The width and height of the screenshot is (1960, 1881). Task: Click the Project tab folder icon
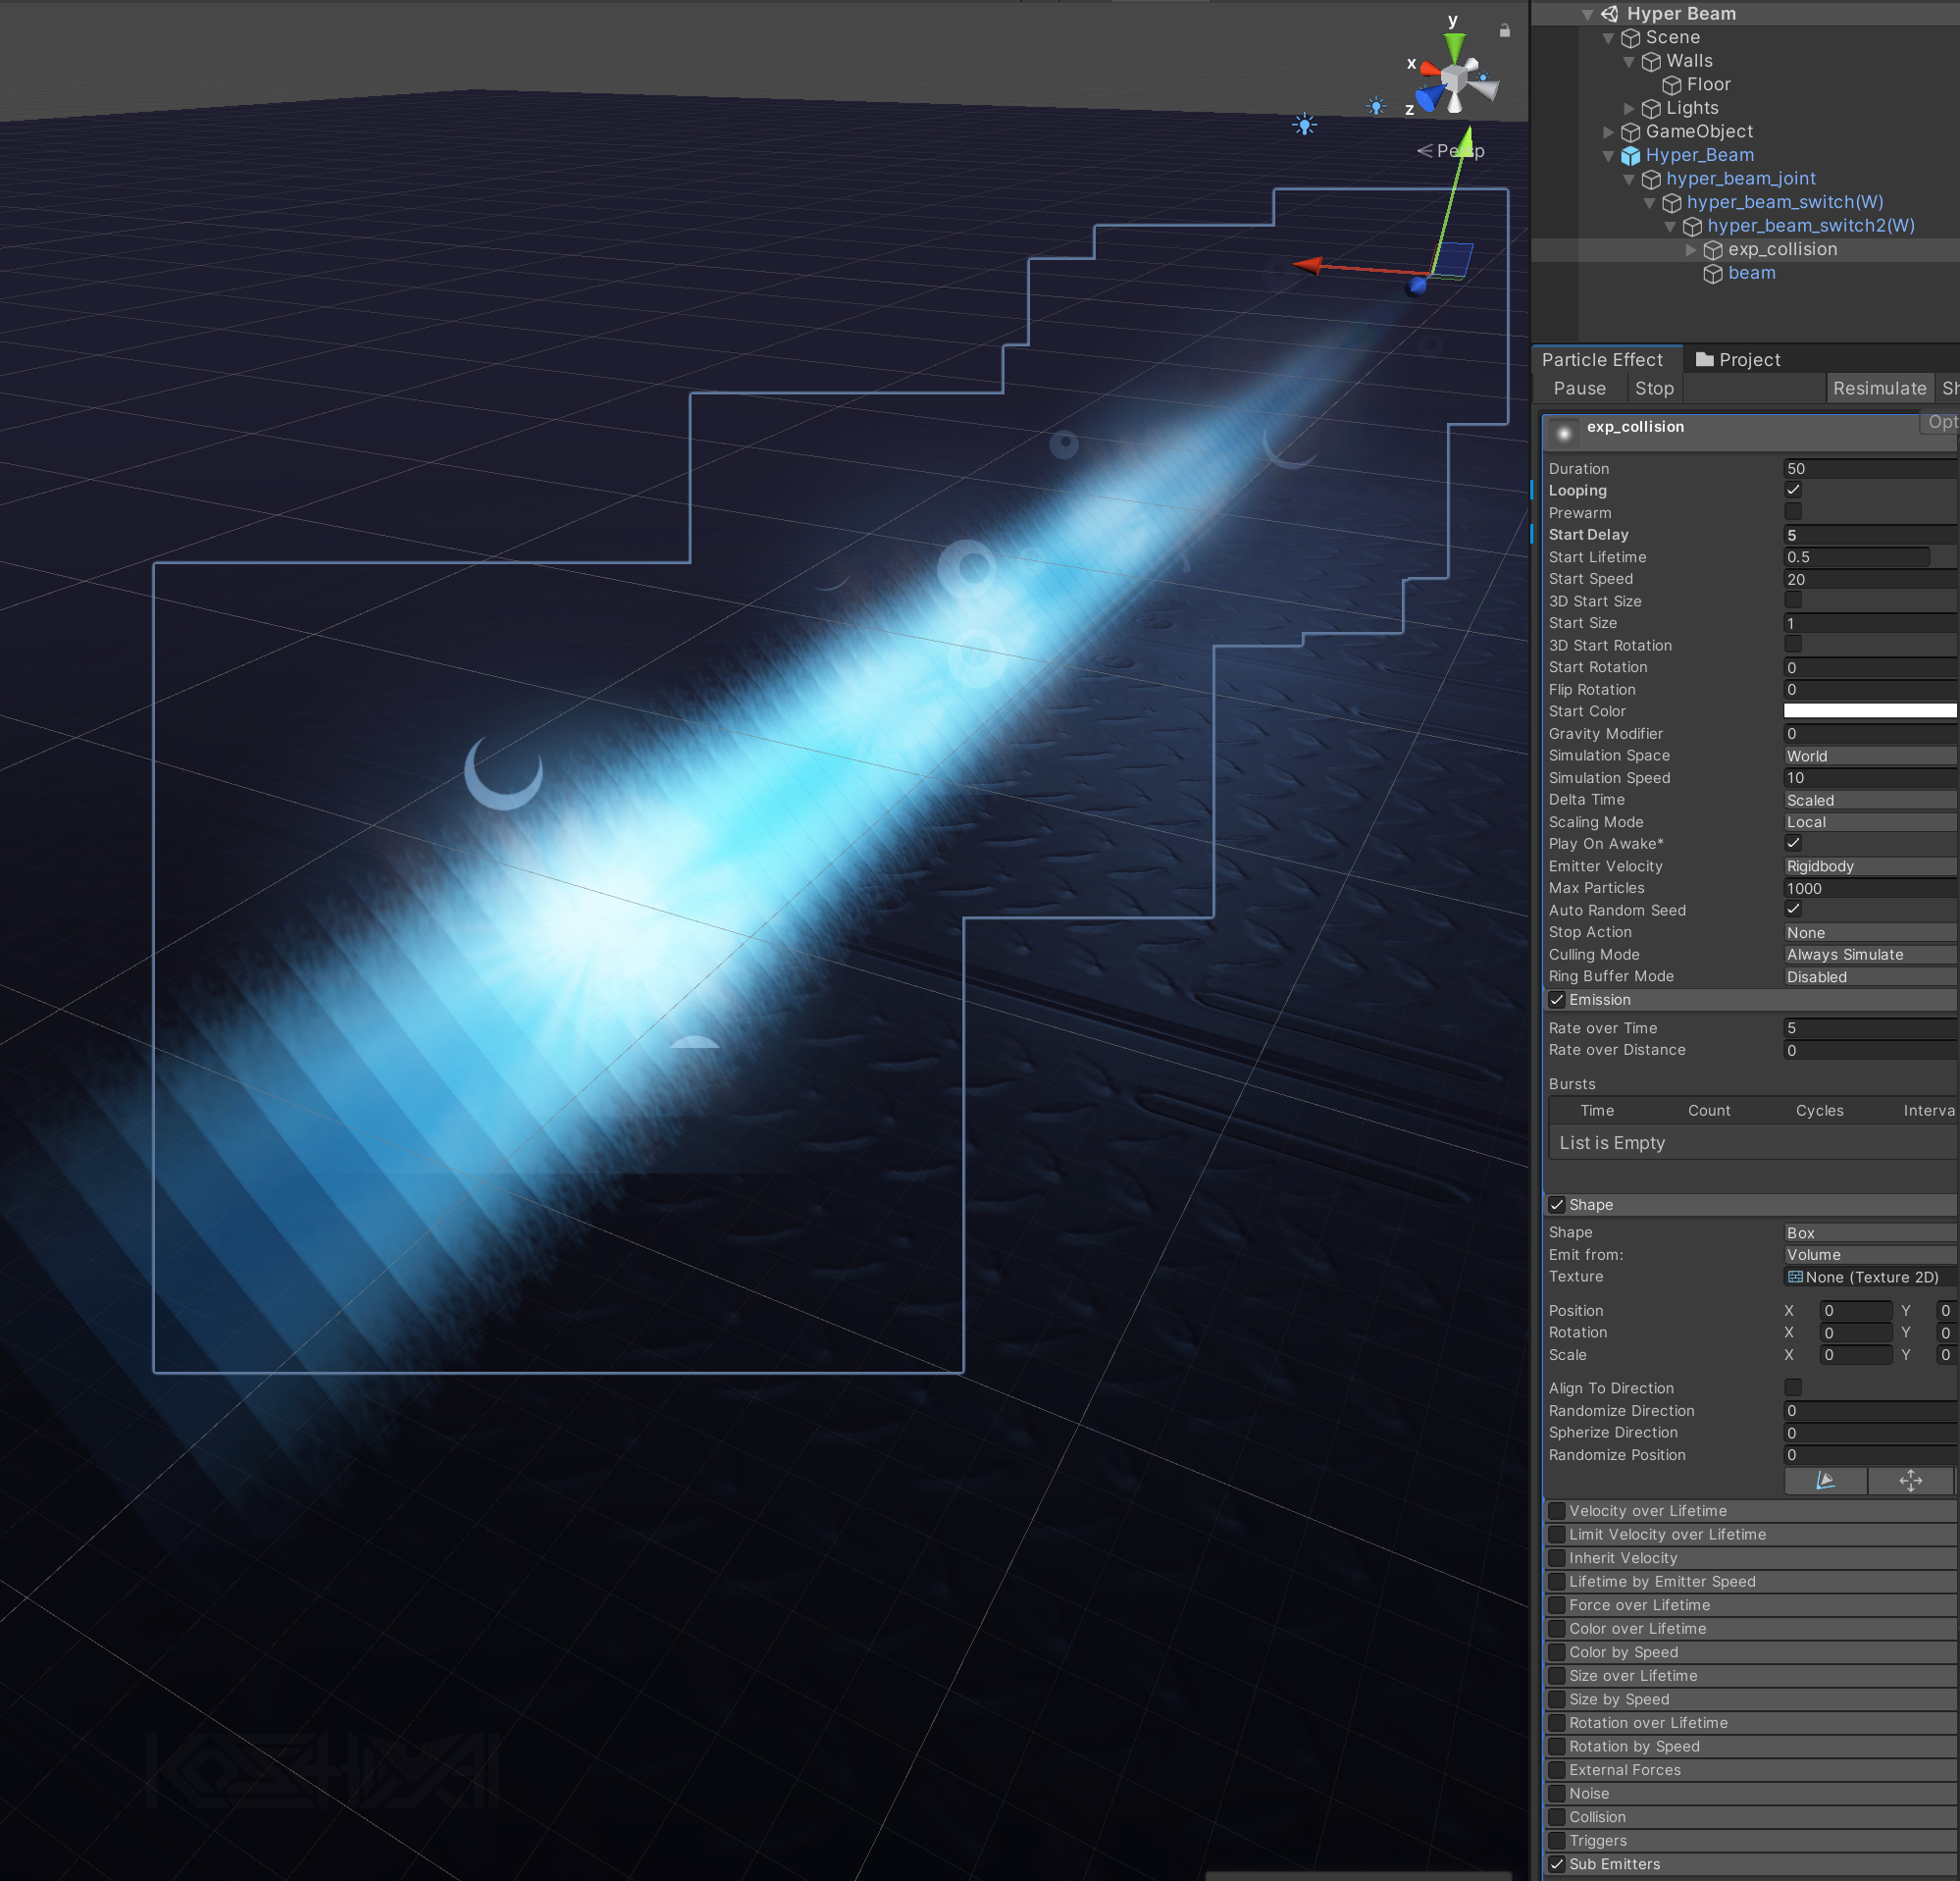point(1705,359)
